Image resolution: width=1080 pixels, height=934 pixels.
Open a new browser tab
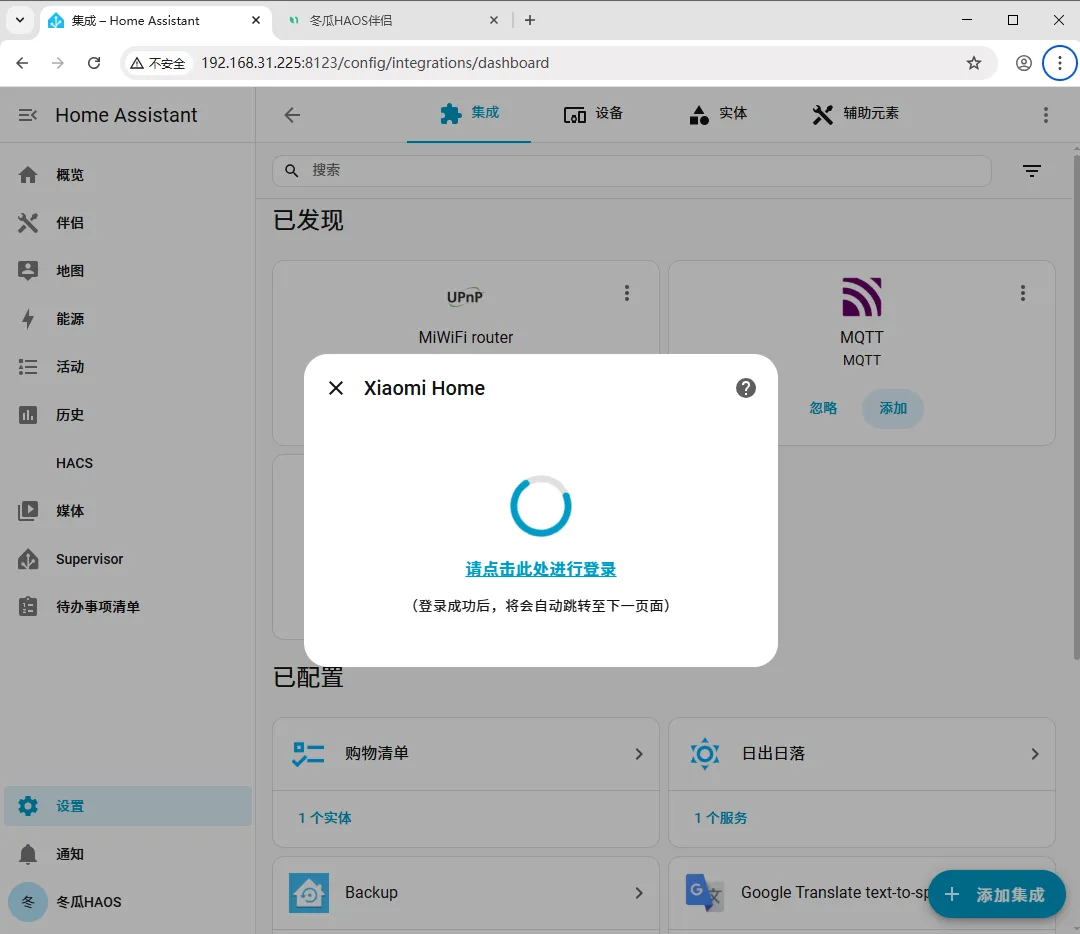pyautogui.click(x=530, y=21)
